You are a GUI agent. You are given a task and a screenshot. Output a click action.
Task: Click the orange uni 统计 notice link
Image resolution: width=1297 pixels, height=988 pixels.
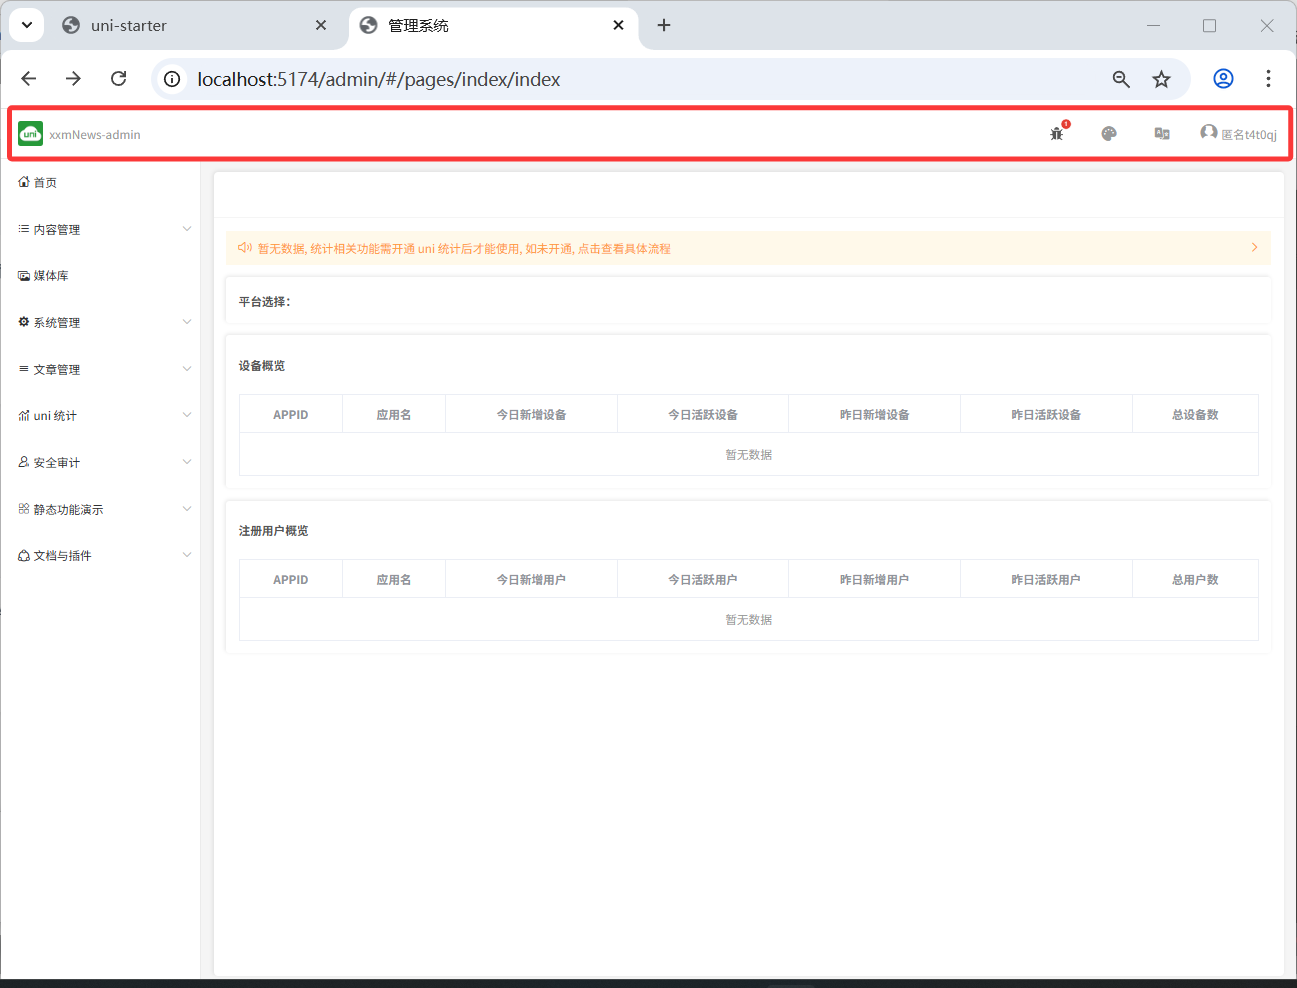click(464, 249)
